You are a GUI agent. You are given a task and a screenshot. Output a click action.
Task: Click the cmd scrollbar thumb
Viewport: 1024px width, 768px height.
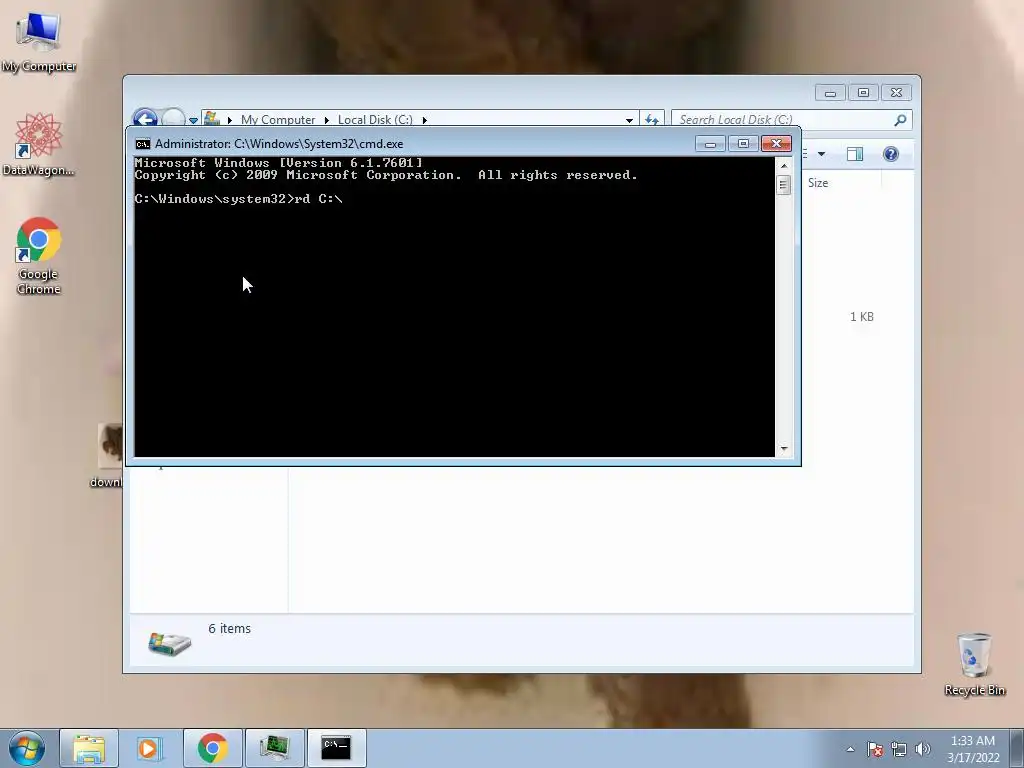click(784, 185)
